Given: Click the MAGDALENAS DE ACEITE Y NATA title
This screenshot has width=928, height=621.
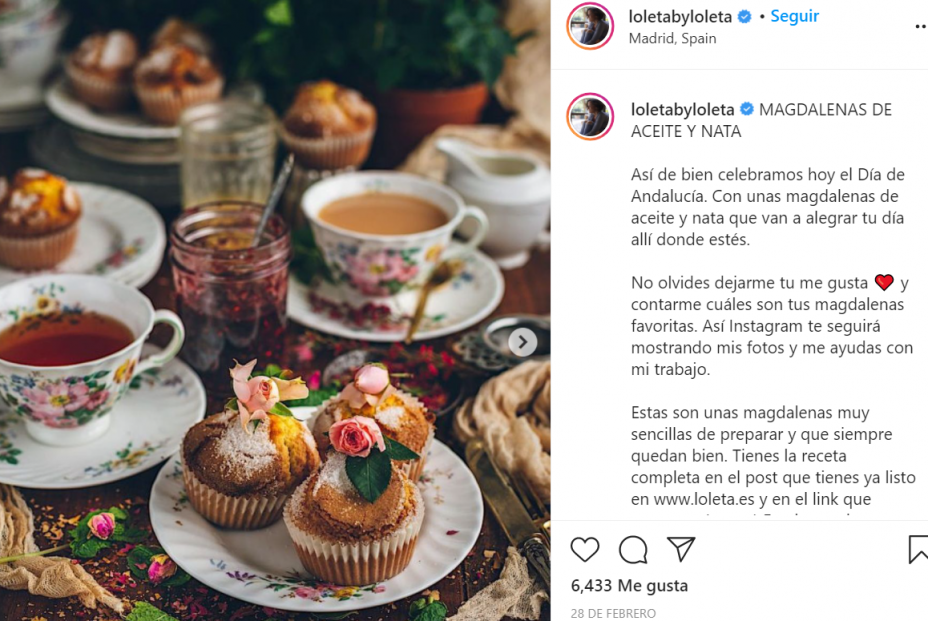Looking at the screenshot, I should tap(762, 120).
